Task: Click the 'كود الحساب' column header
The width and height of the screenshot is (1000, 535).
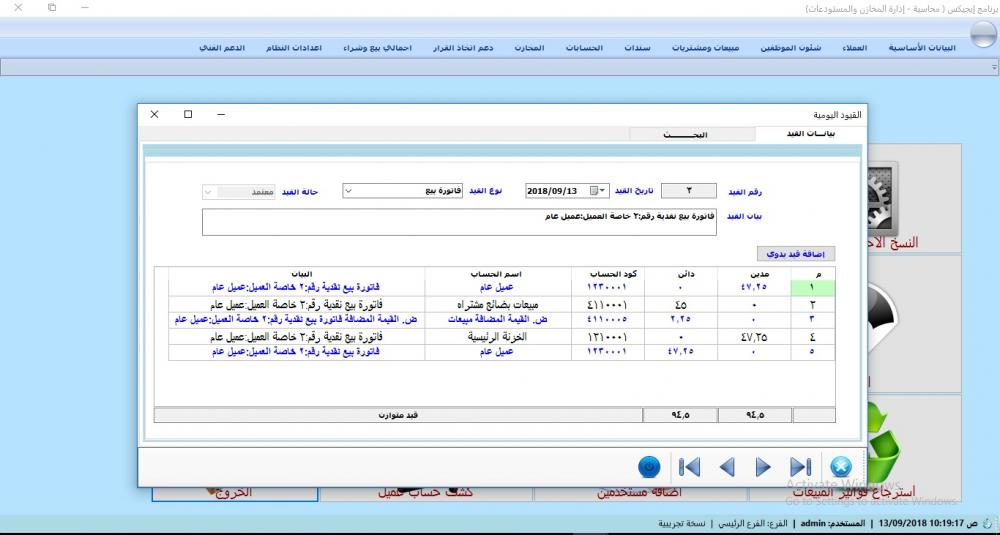Action: [x=607, y=274]
